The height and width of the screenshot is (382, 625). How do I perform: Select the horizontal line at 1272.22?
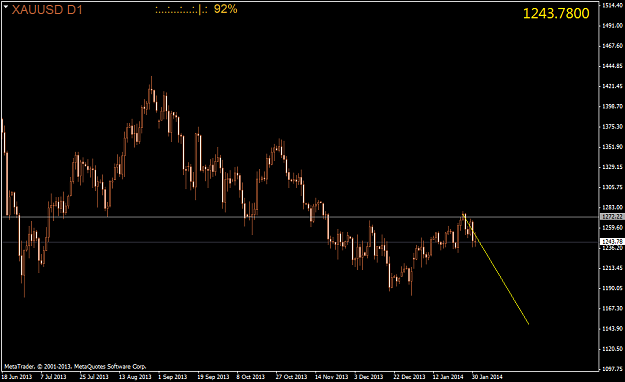(300, 217)
